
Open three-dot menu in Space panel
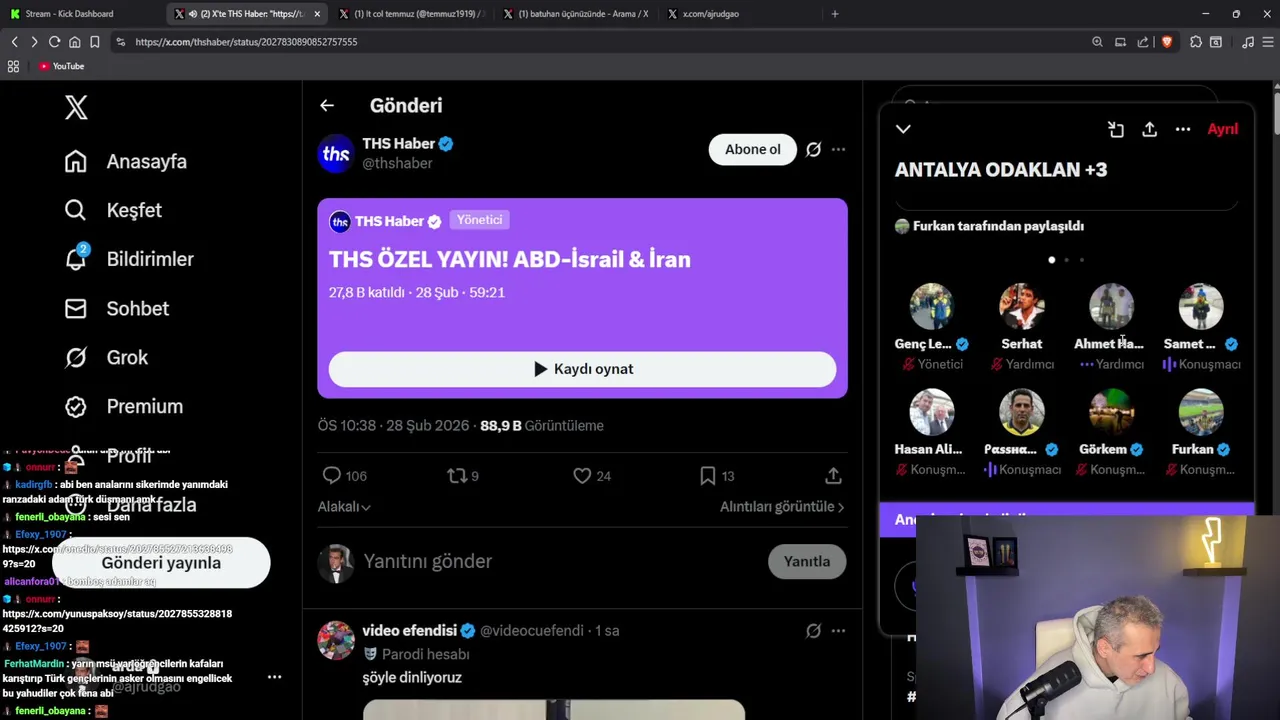tap(1183, 129)
